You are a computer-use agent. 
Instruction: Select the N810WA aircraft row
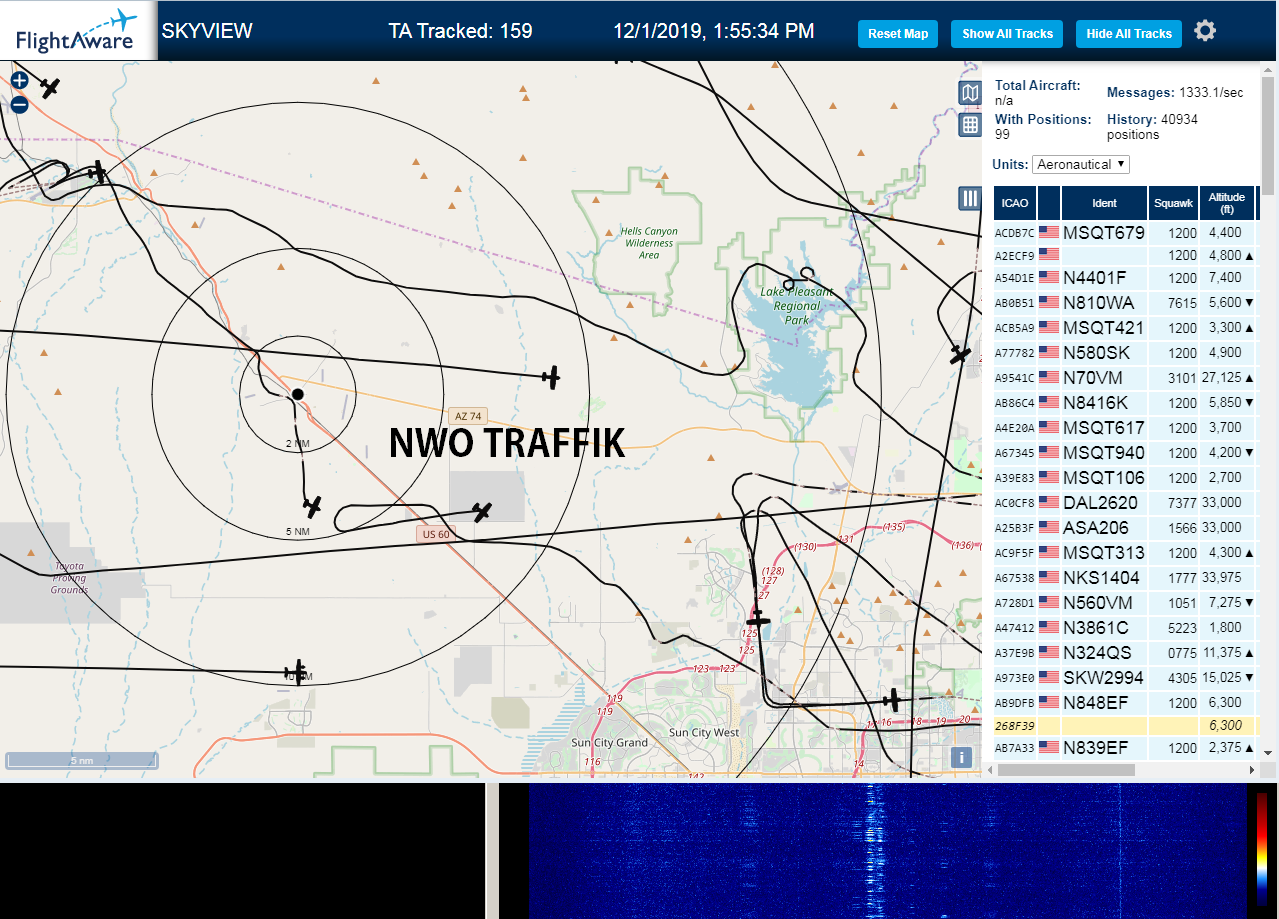pyautogui.click(x=1126, y=302)
